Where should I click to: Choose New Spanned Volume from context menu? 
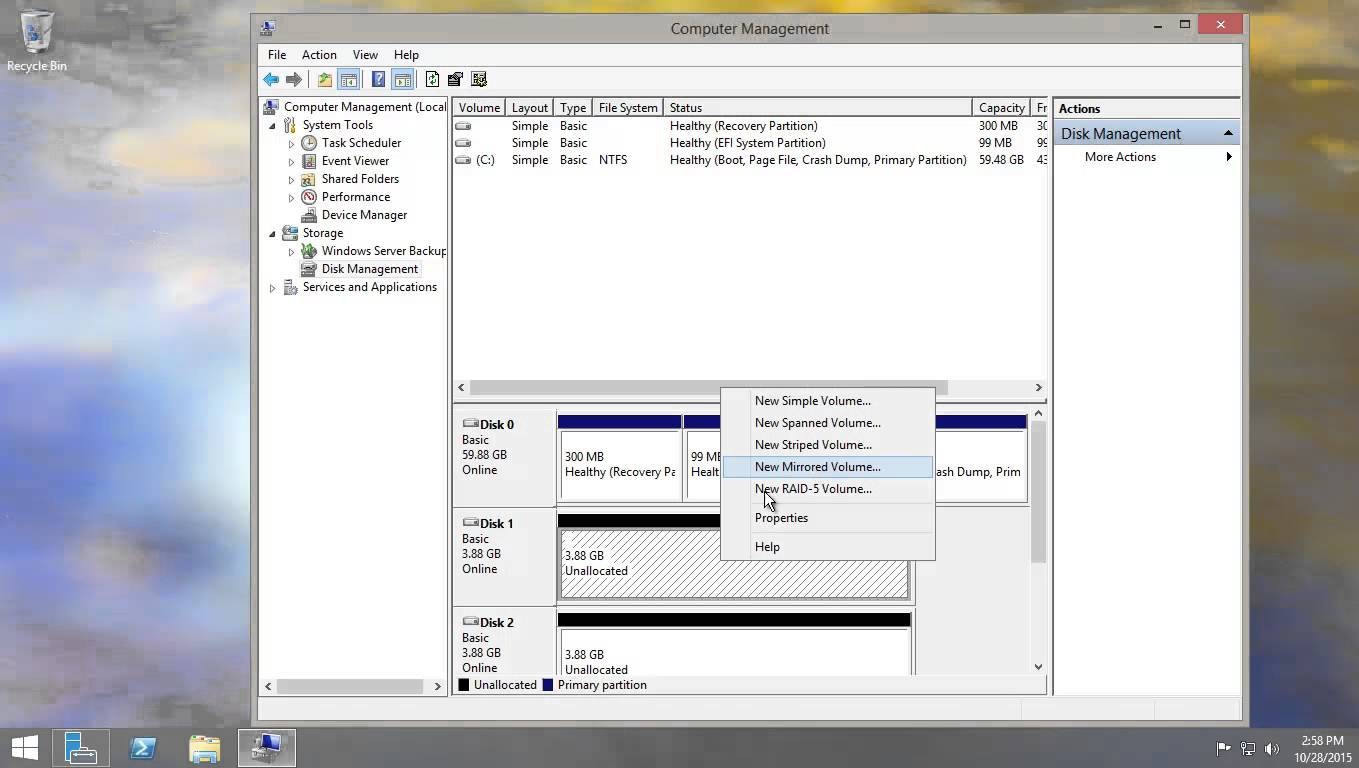(827, 423)
